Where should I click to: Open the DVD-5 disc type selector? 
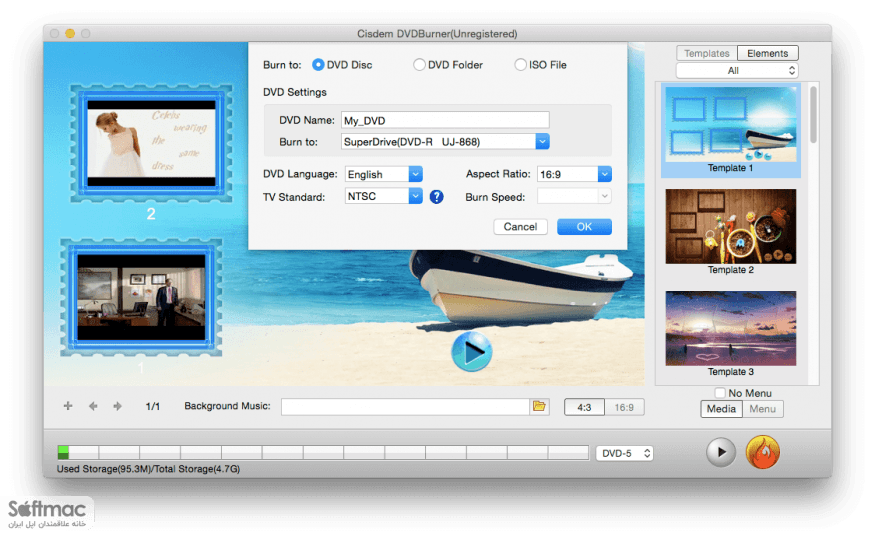coord(624,453)
